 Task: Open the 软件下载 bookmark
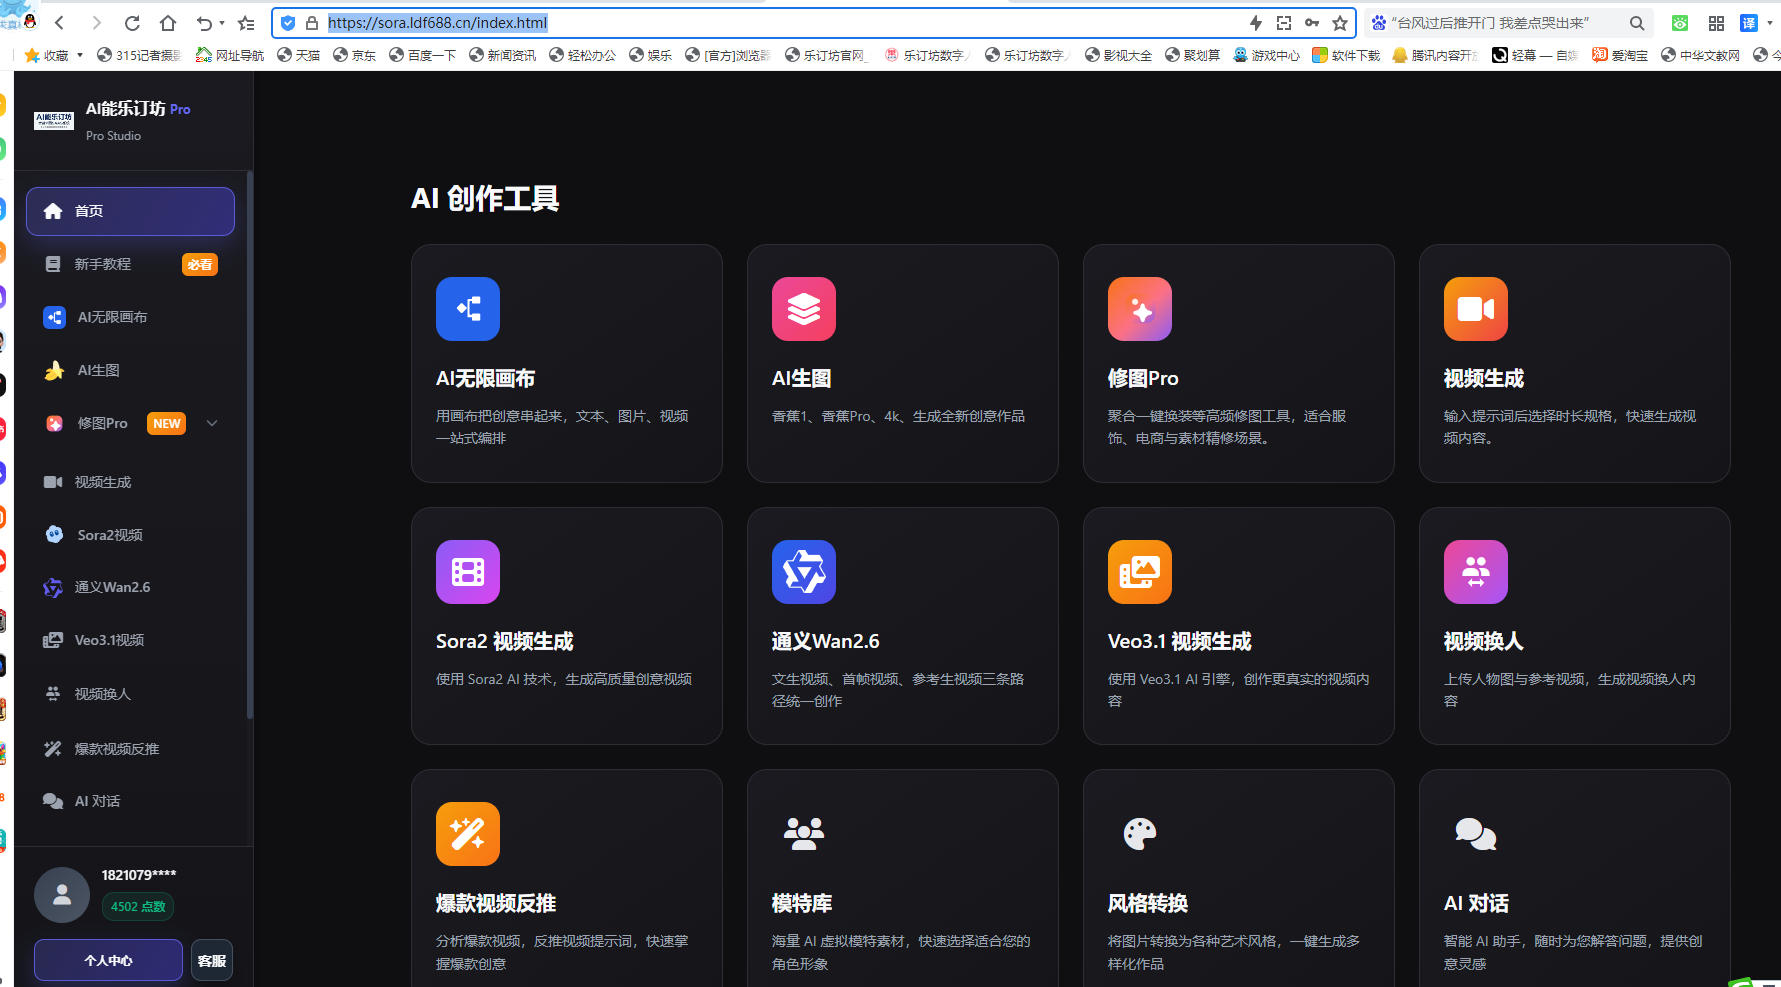(1346, 55)
